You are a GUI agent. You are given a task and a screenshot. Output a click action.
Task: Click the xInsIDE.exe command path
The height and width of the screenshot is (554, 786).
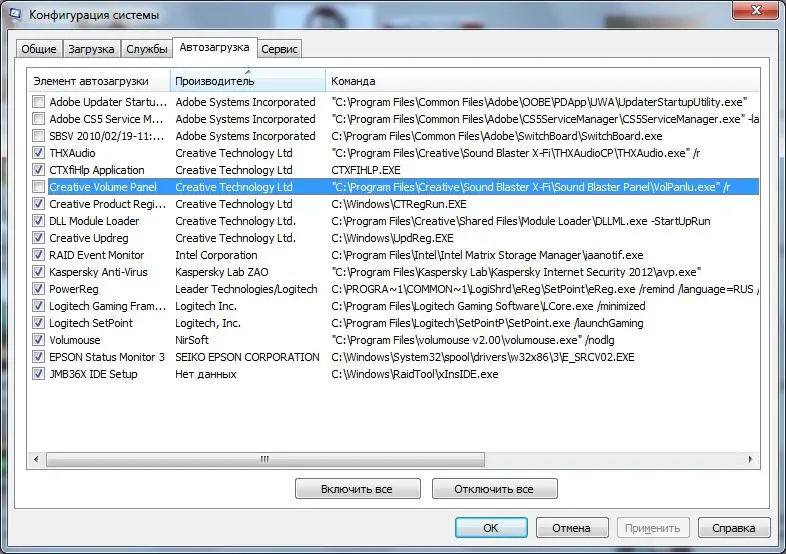[x=415, y=374]
